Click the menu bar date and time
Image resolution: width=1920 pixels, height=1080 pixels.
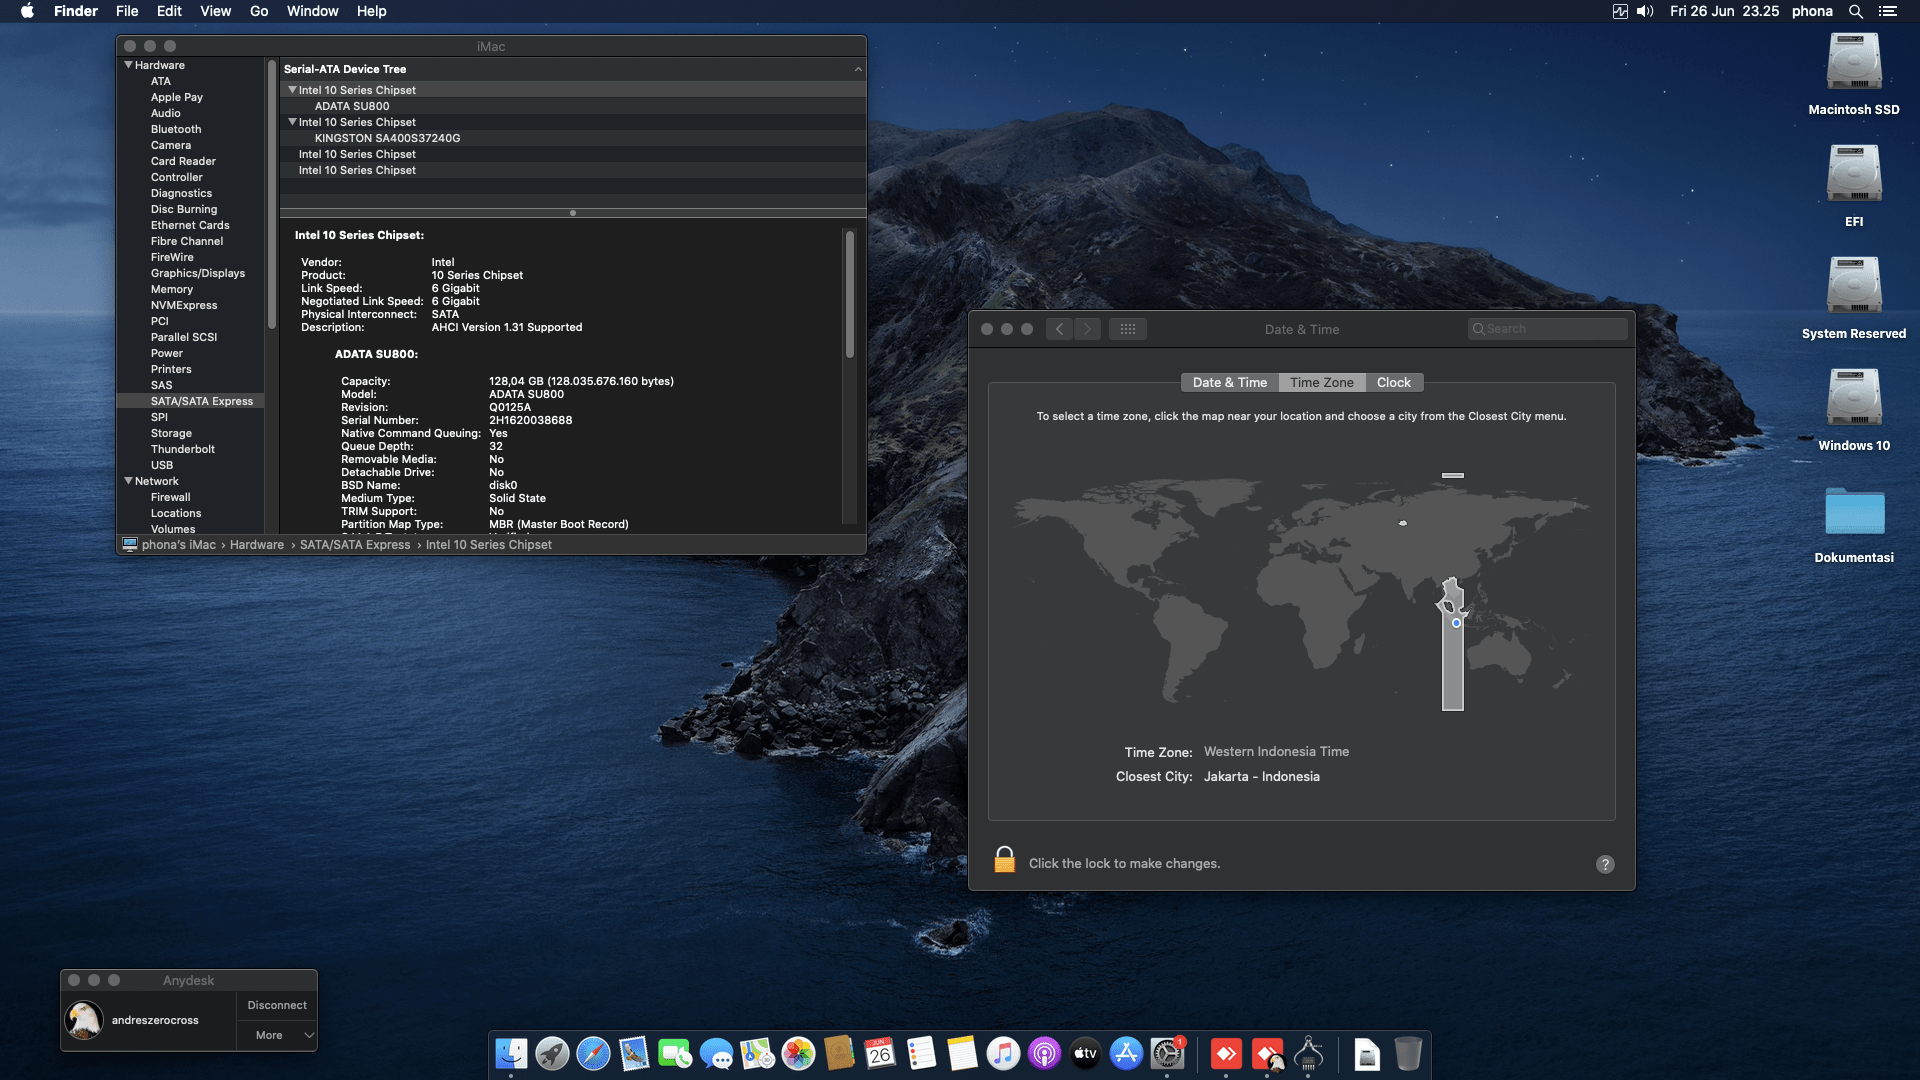coord(1724,11)
